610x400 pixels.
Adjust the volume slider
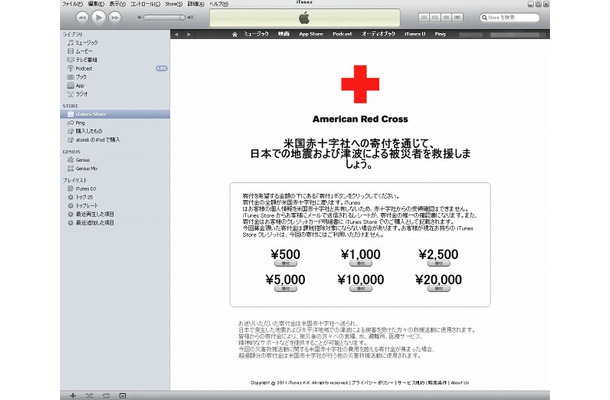pyautogui.click(x=164, y=18)
